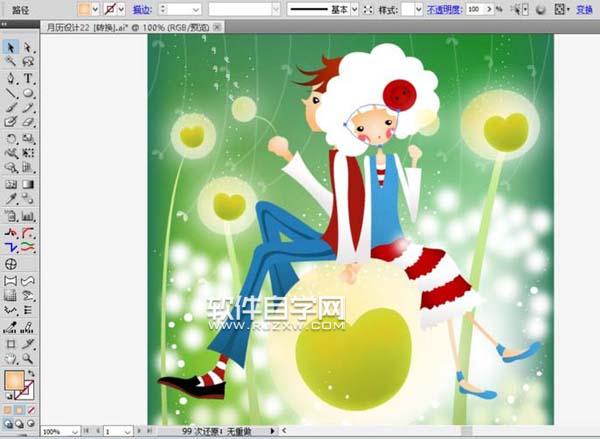
Task: Select the Slice tool
Action: pyautogui.click(x=28, y=344)
